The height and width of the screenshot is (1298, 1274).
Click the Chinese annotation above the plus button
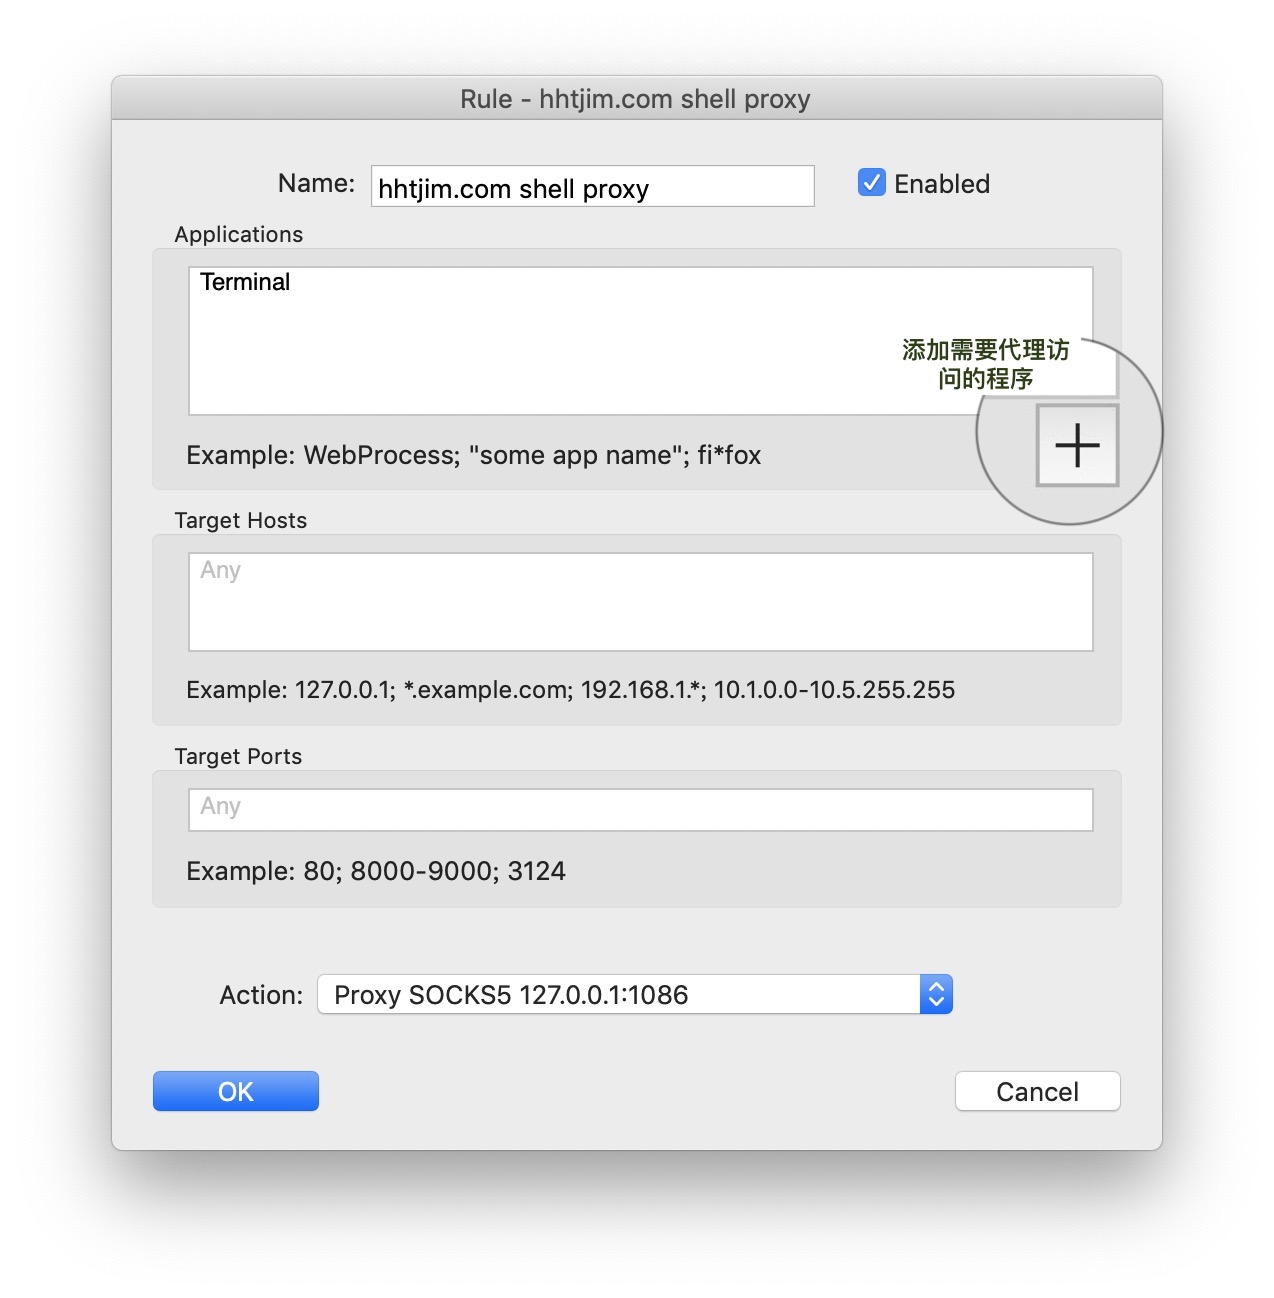click(x=985, y=364)
